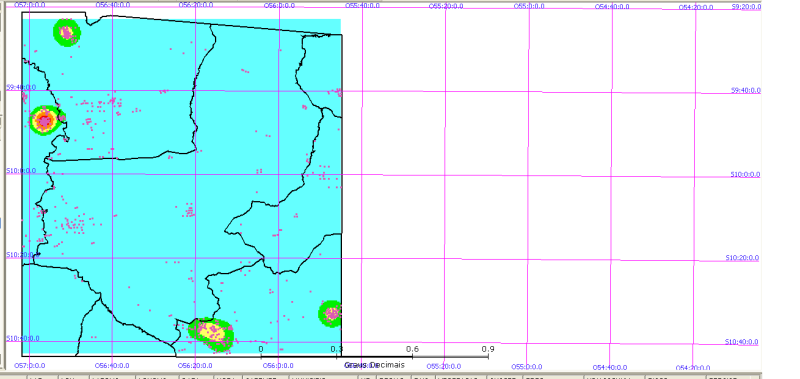Click the dark blue marker near left S10:20 label
Image resolution: width=800 pixels, height=379 pixels.
pyautogui.click(x=38, y=254)
